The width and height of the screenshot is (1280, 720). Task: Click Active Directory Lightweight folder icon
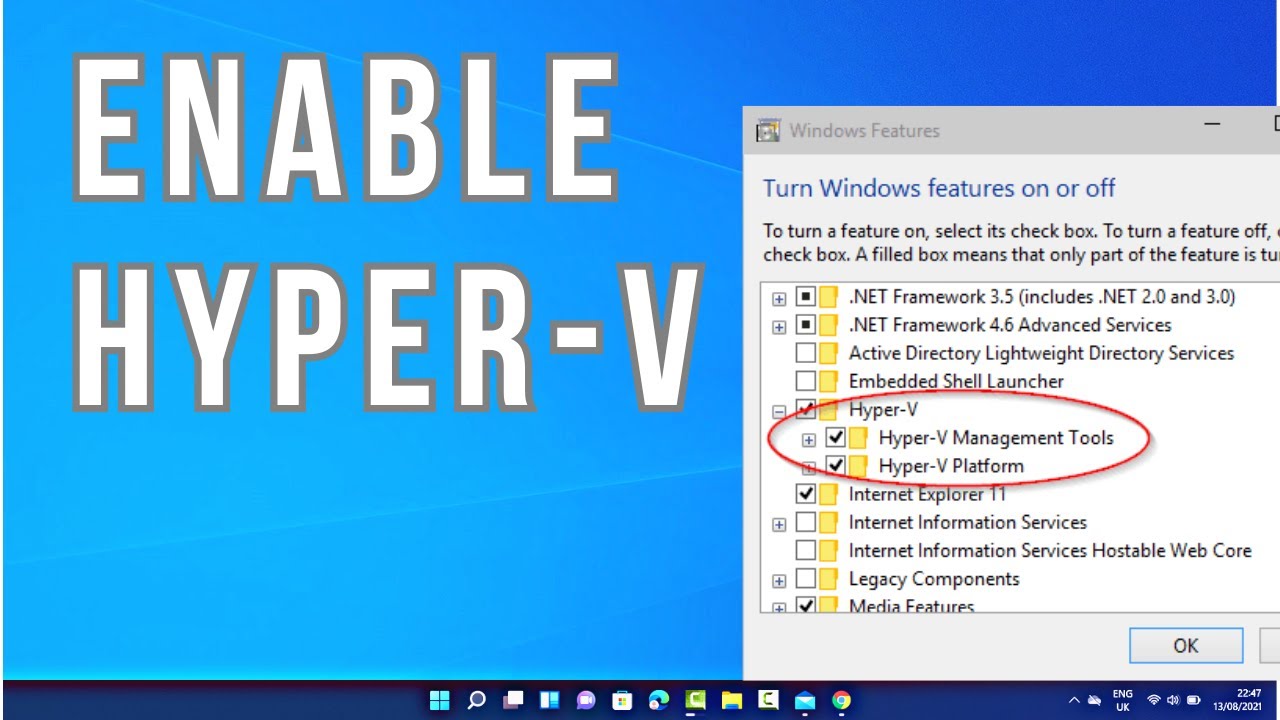[x=828, y=353]
